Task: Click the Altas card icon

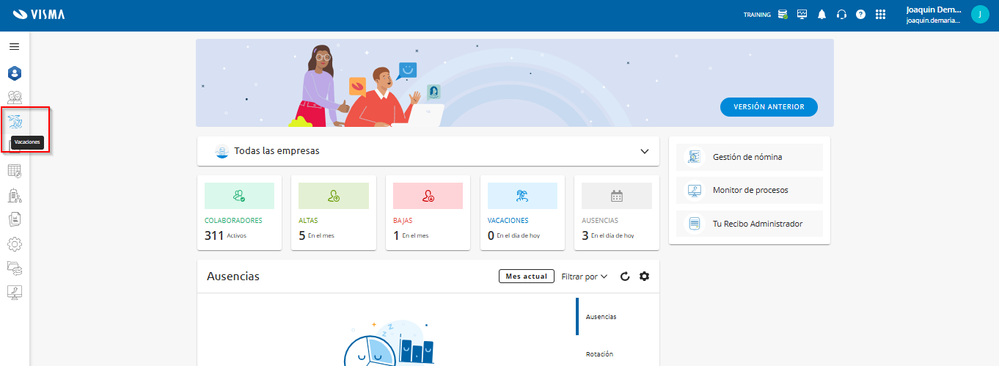Action: point(333,196)
